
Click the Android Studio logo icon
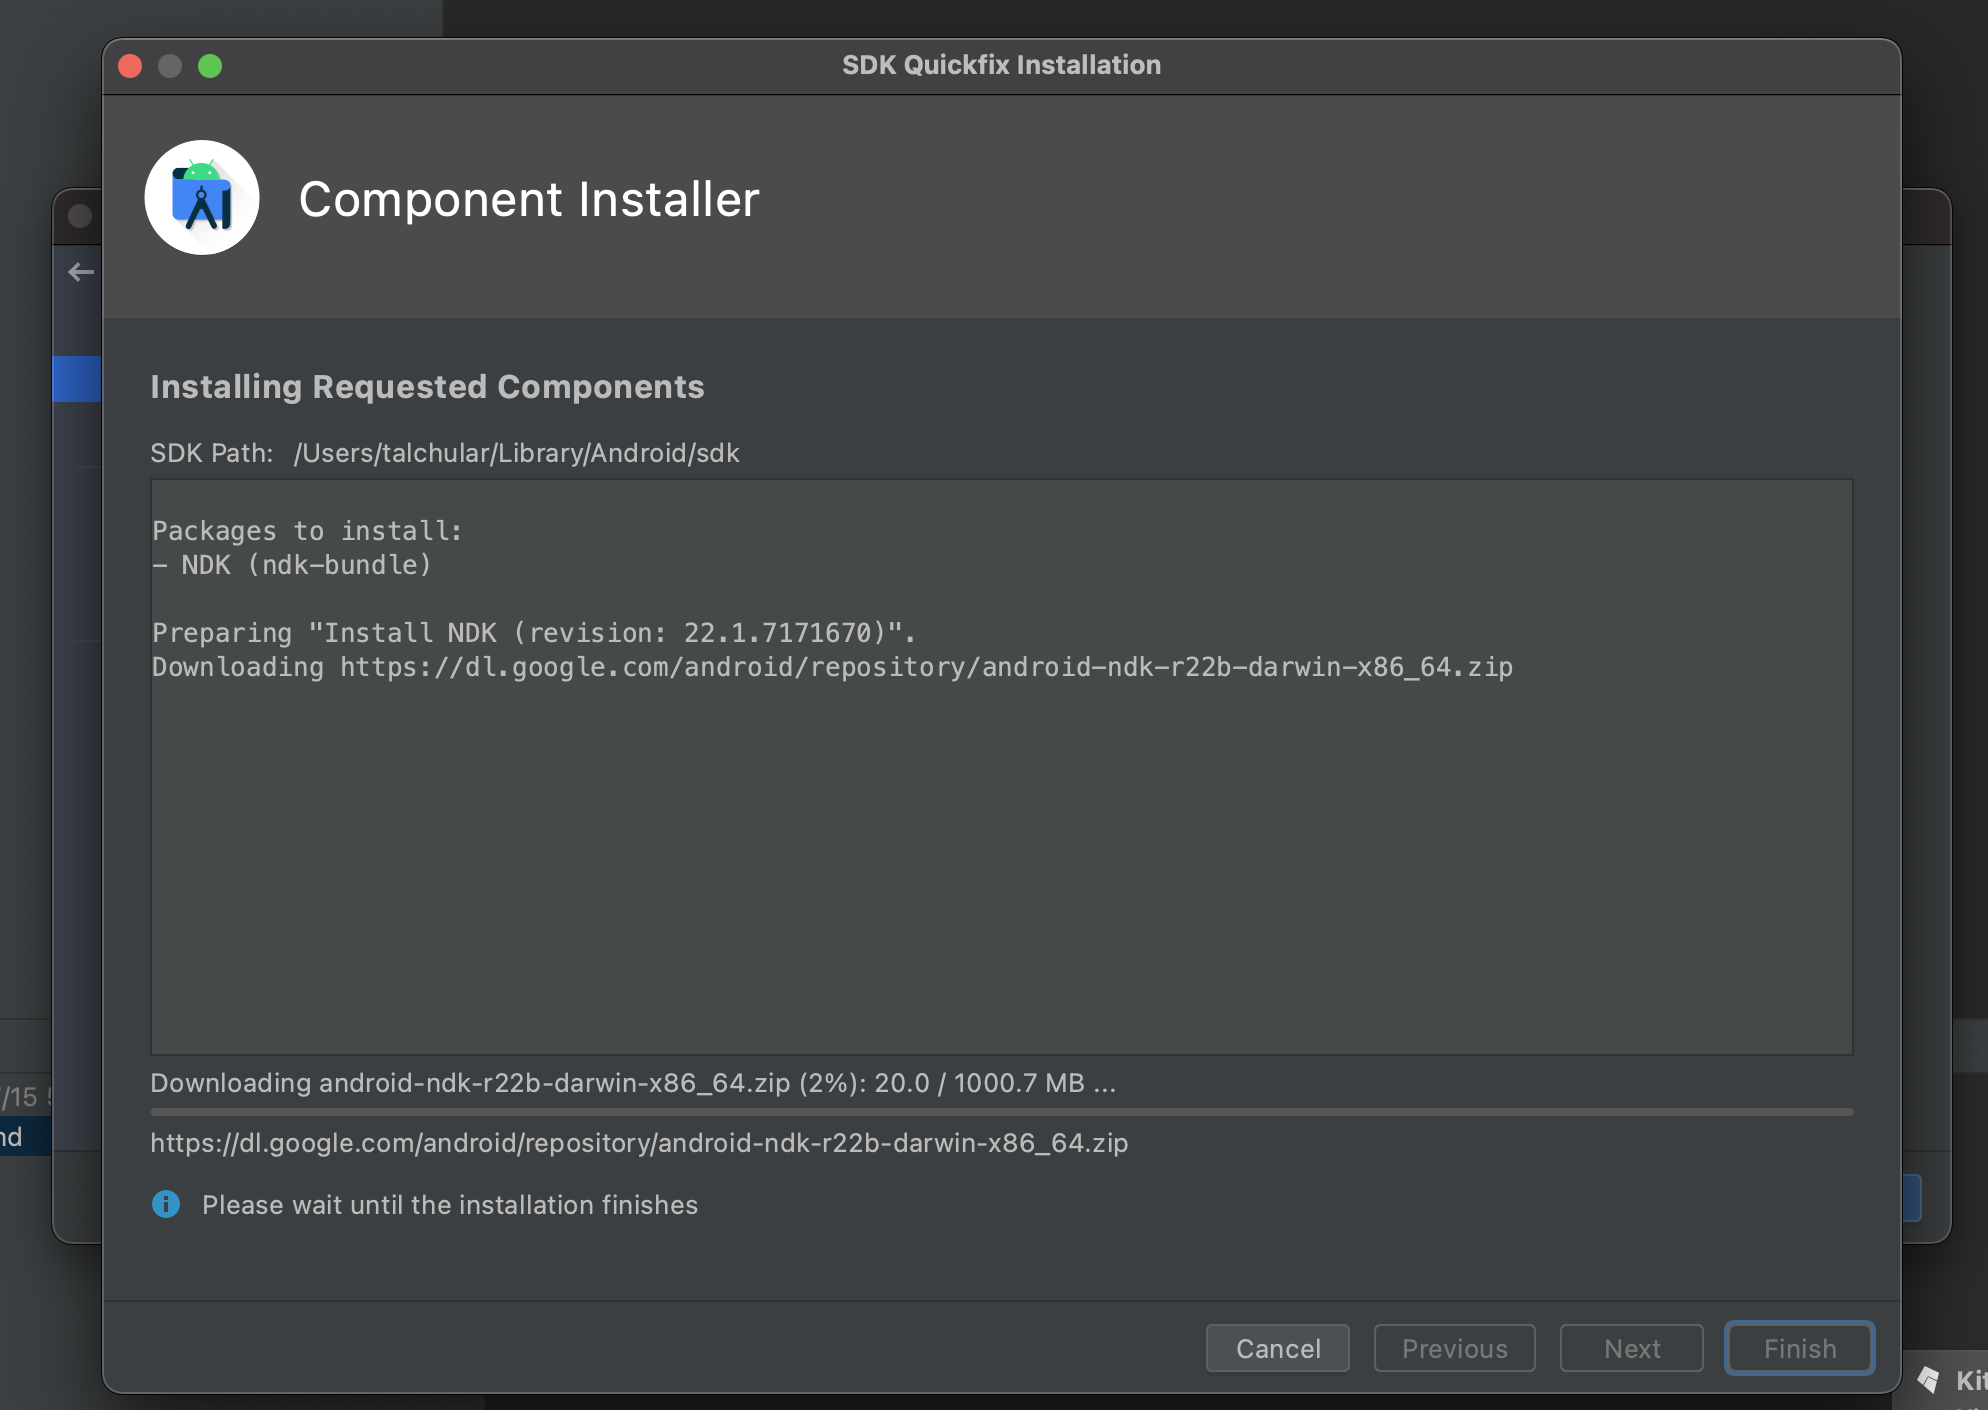click(202, 197)
